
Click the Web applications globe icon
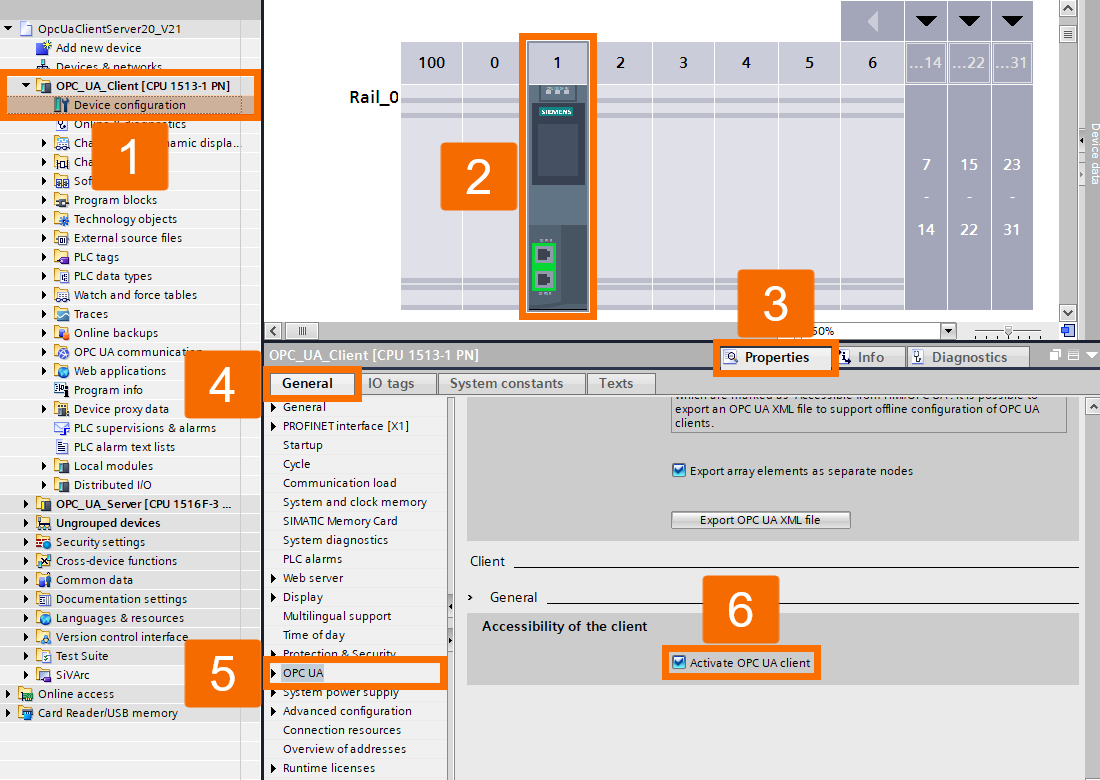point(62,371)
